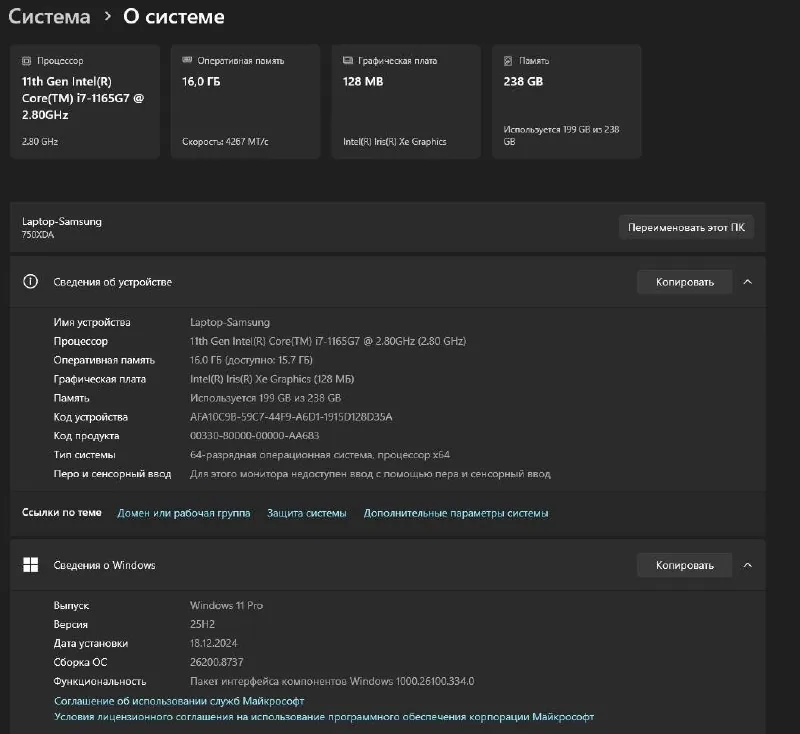This screenshot has width=800, height=734.
Task: Open Дополнительные параметры системы link
Action: 456,513
